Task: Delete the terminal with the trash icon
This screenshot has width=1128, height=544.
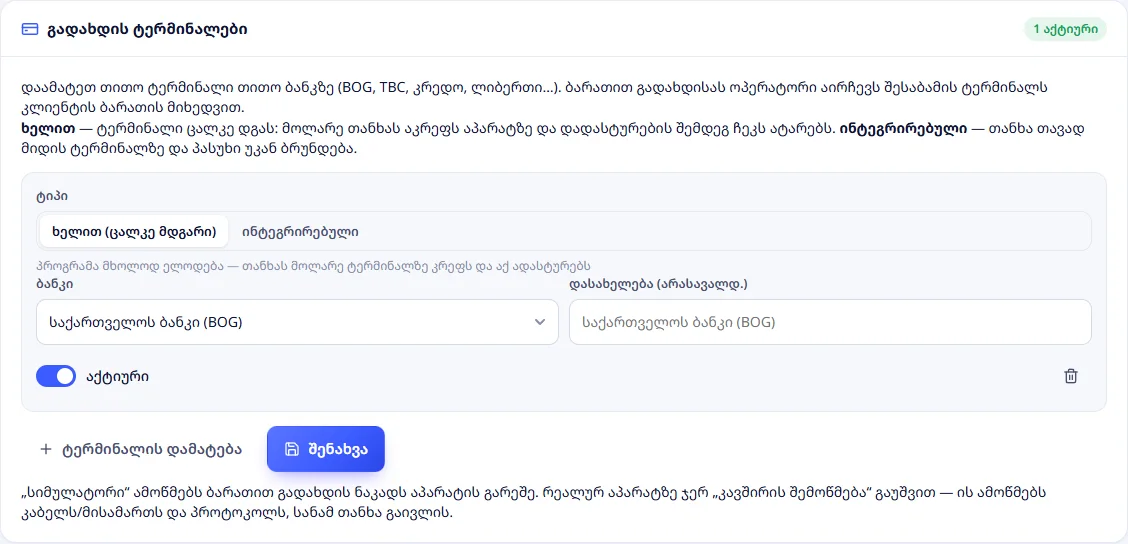Action: pos(1071,376)
